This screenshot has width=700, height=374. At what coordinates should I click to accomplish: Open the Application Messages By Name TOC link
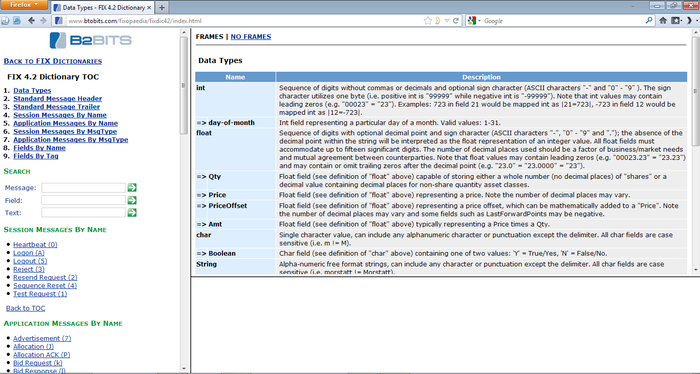tap(66, 123)
